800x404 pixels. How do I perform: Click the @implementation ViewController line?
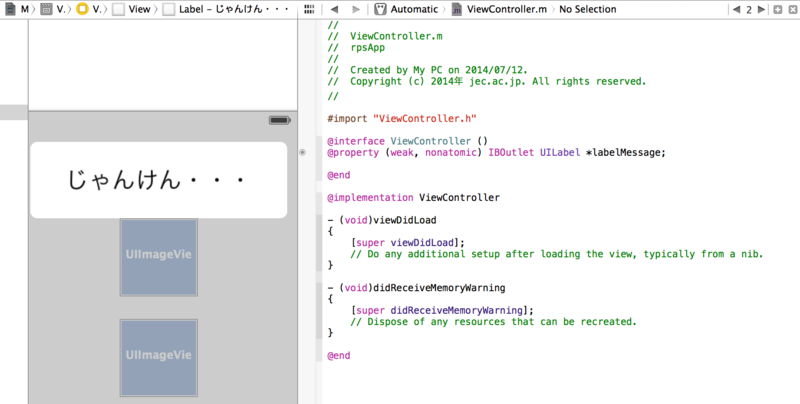(x=414, y=197)
